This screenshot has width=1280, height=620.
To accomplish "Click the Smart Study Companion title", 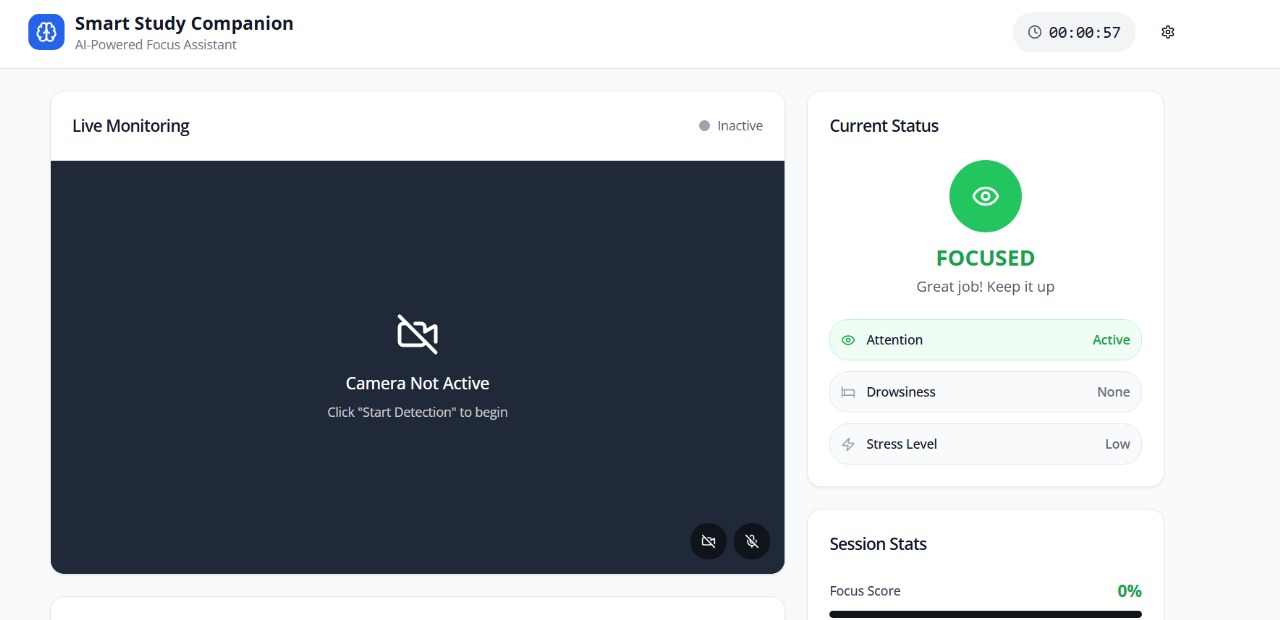I will pos(184,23).
